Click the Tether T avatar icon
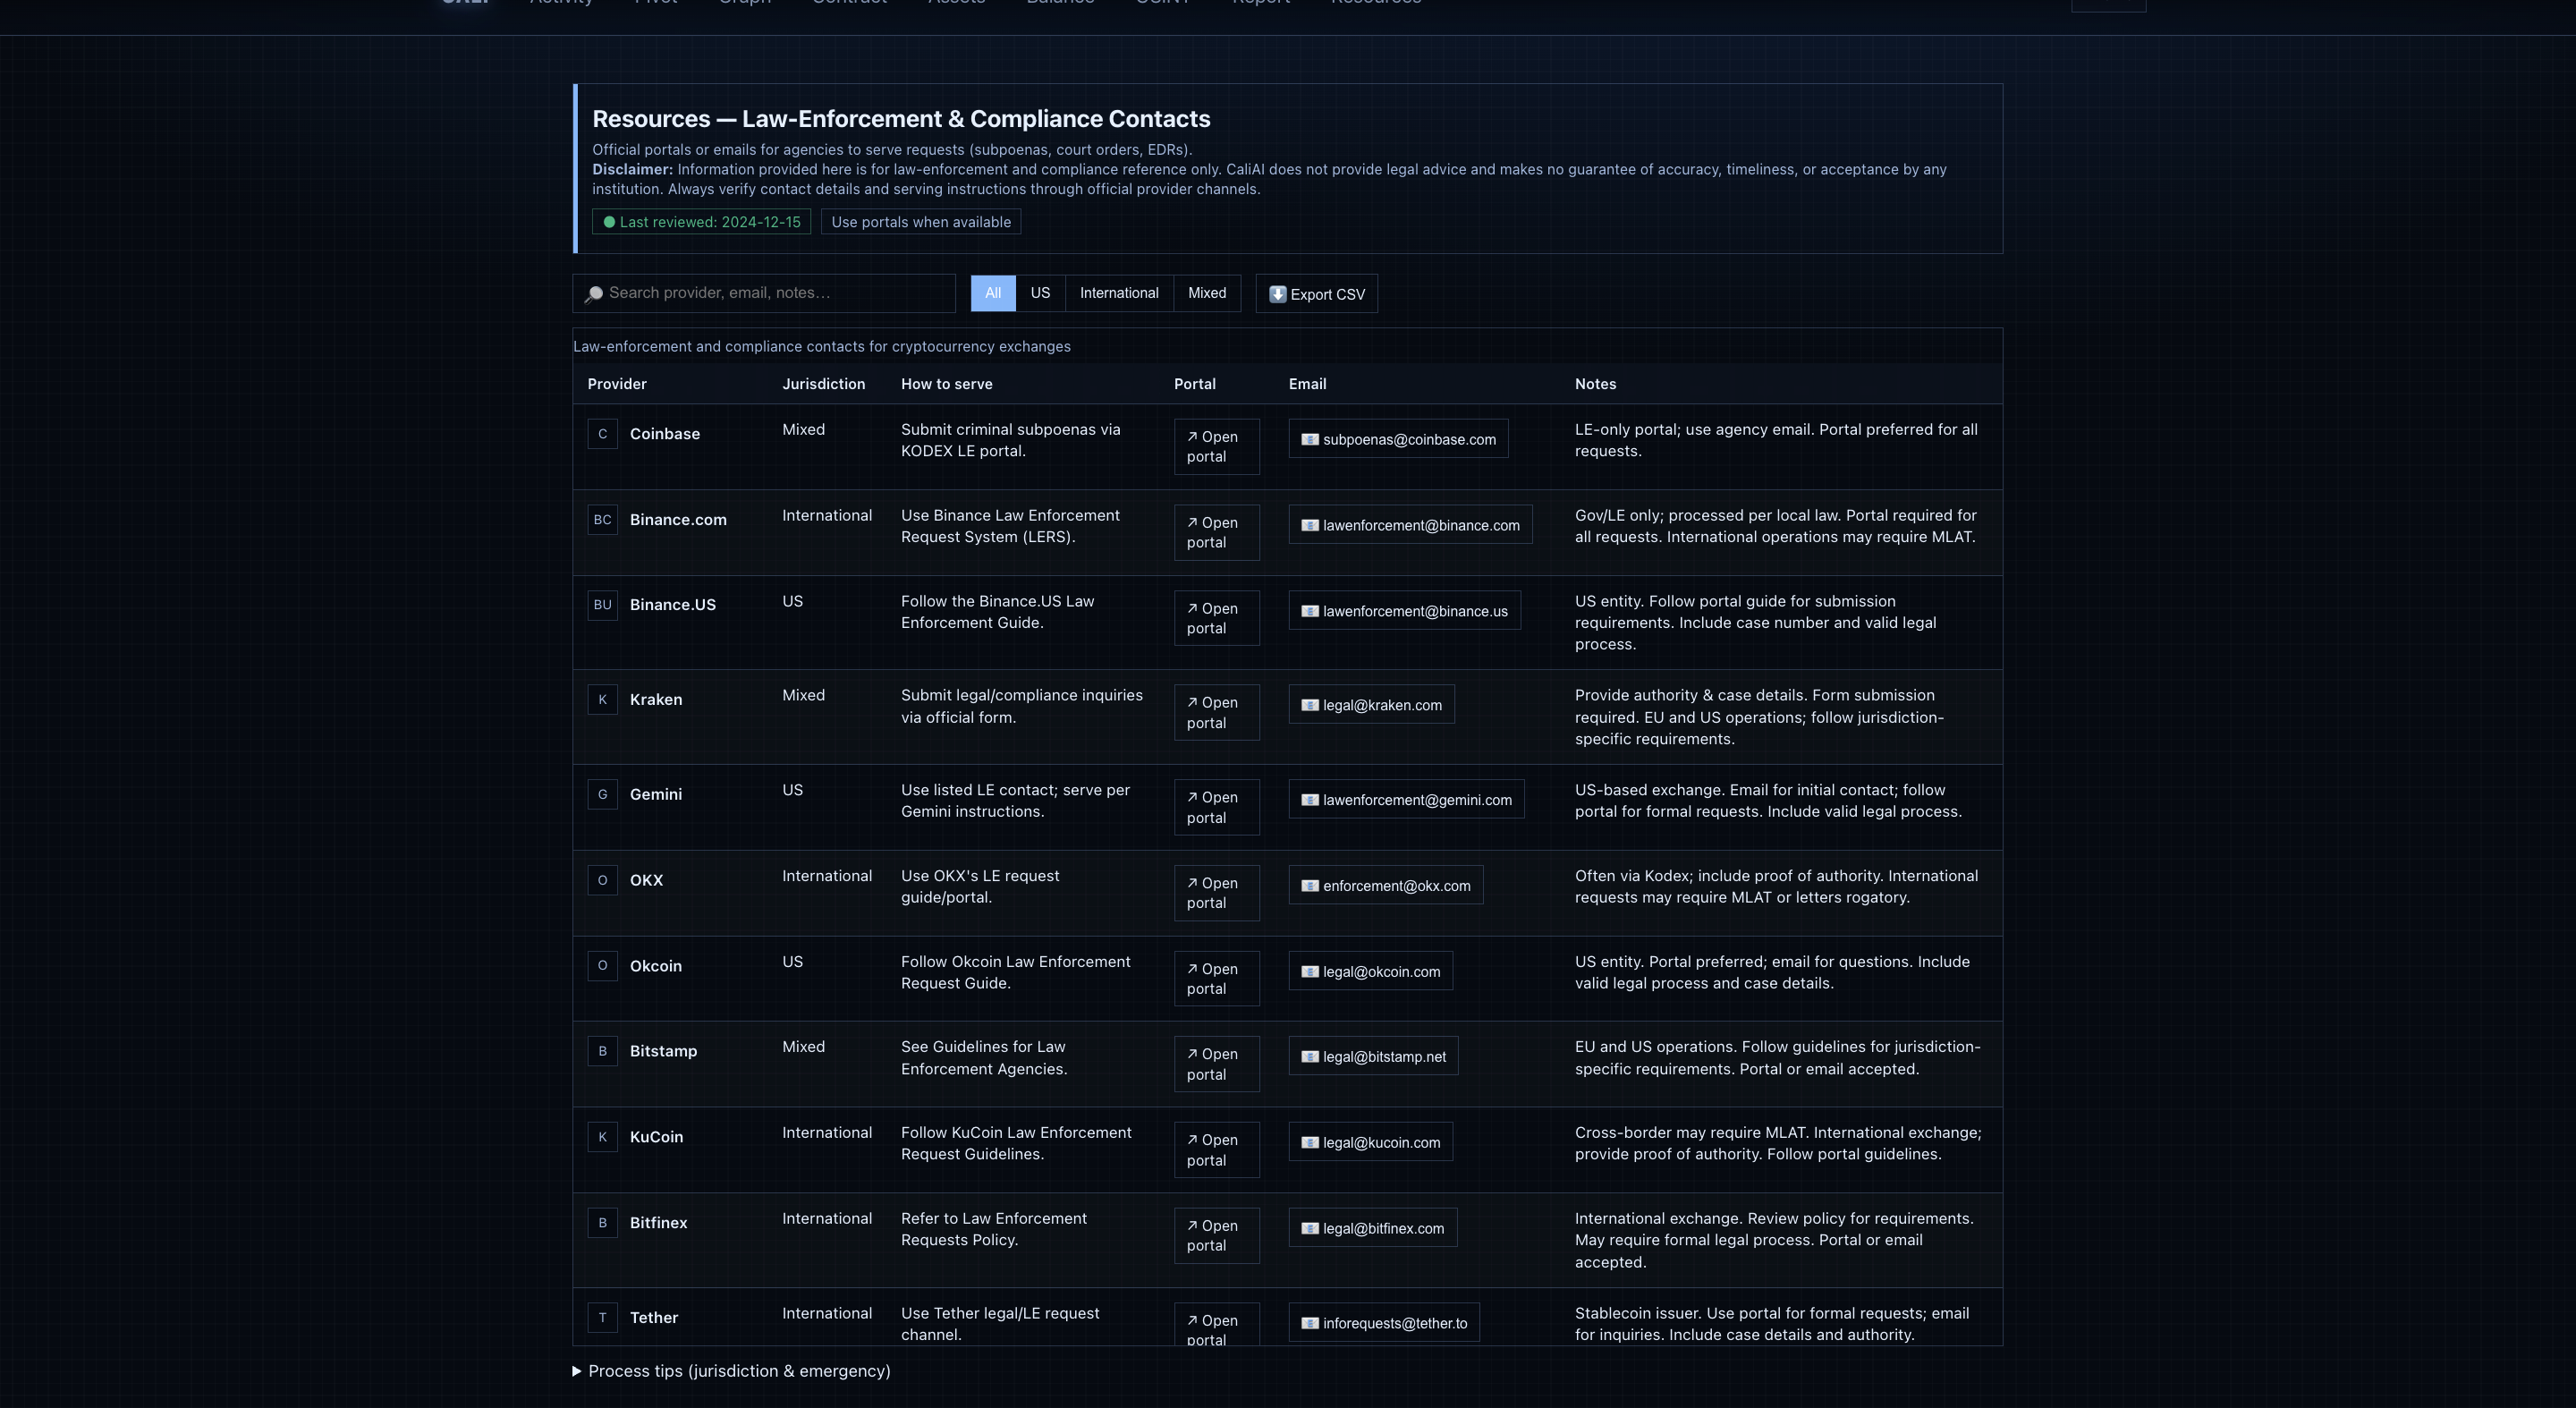Viewport: 2576px width, 1408px height. [602, 1318]
